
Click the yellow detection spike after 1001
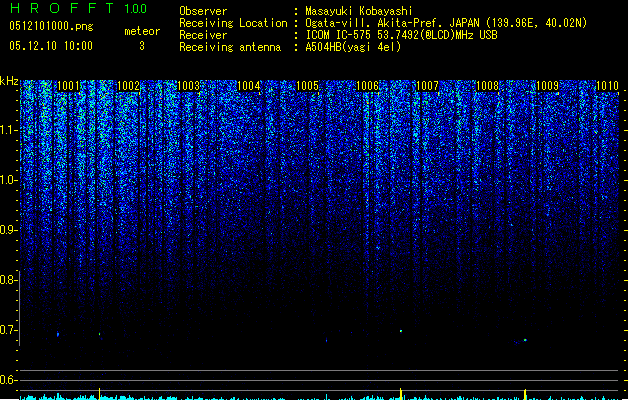[x=99, y=394]
